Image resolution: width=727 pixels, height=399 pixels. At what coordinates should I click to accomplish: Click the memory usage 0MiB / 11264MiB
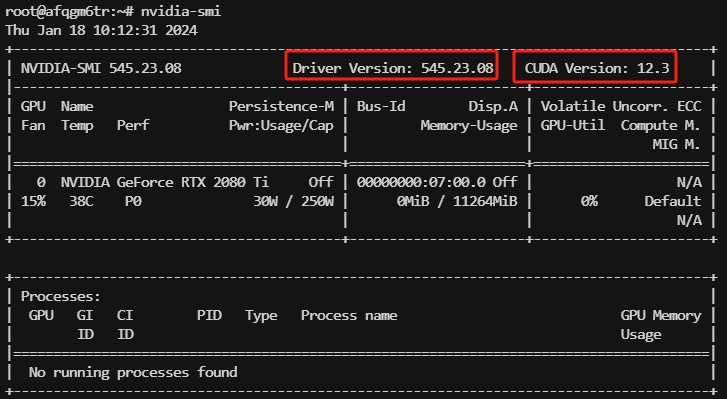[x=457, y=201]
